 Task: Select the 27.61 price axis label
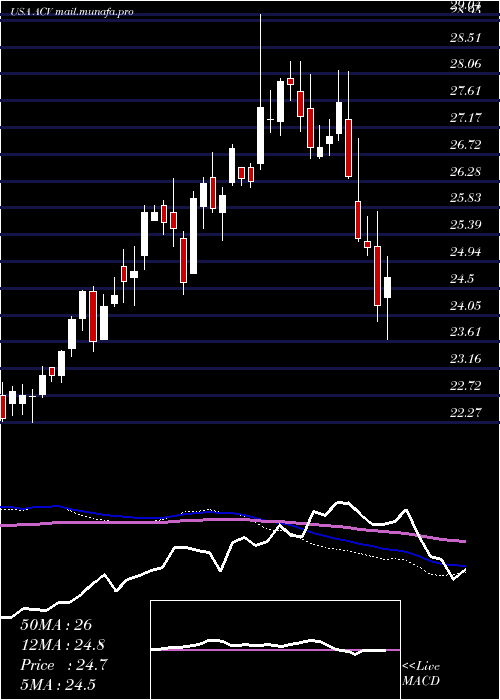click(466, 91)
